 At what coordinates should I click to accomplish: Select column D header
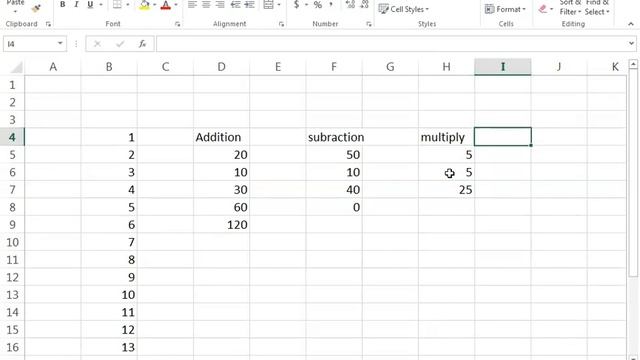click(x=221, y=67)
